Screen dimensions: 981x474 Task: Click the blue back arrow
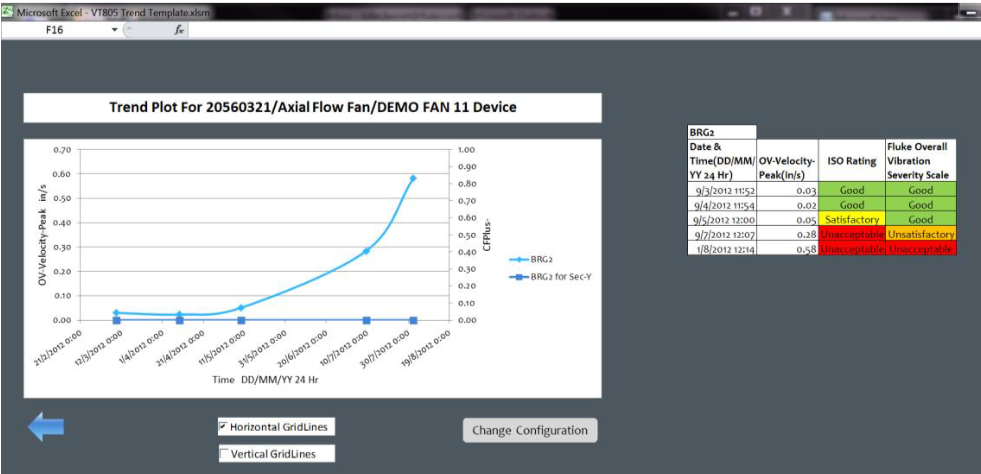coord(46,428)
